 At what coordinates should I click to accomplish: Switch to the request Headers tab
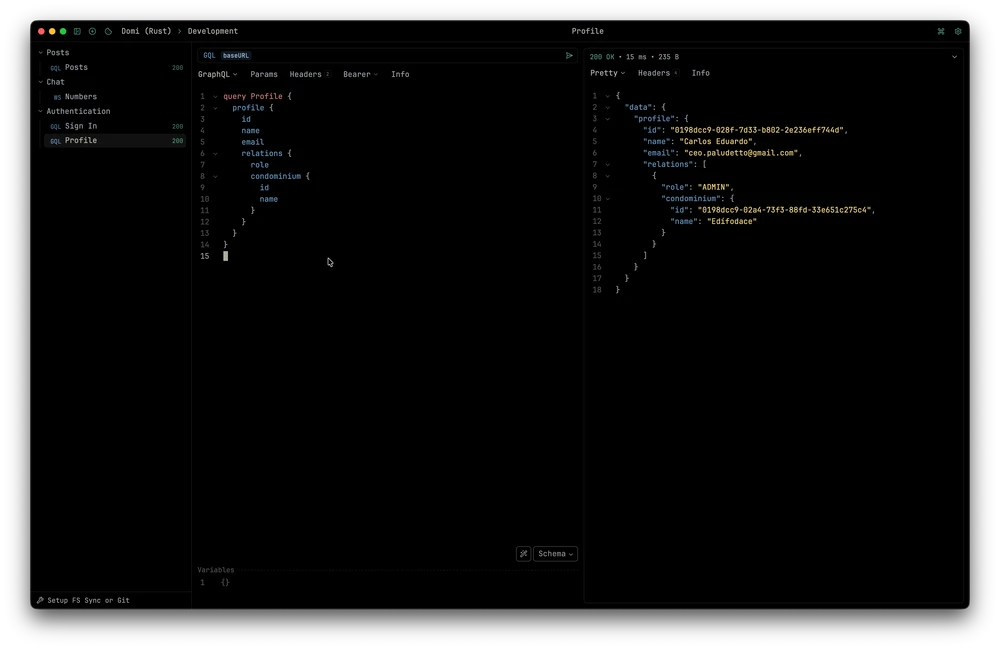309,75
